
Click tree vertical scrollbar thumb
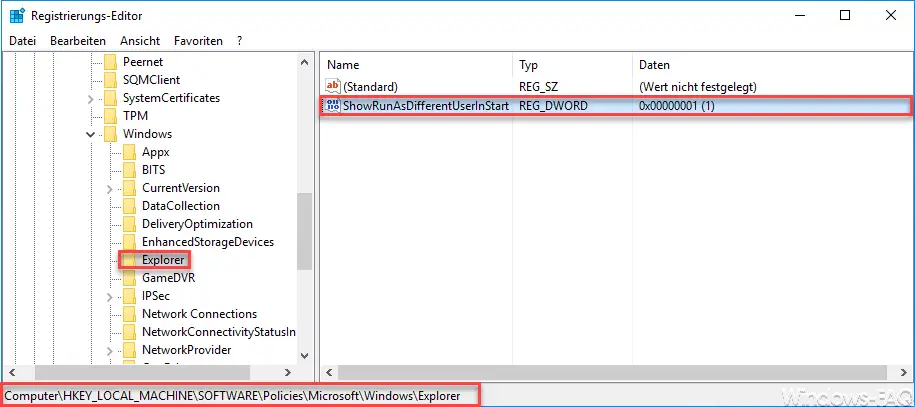click(304, 232)
